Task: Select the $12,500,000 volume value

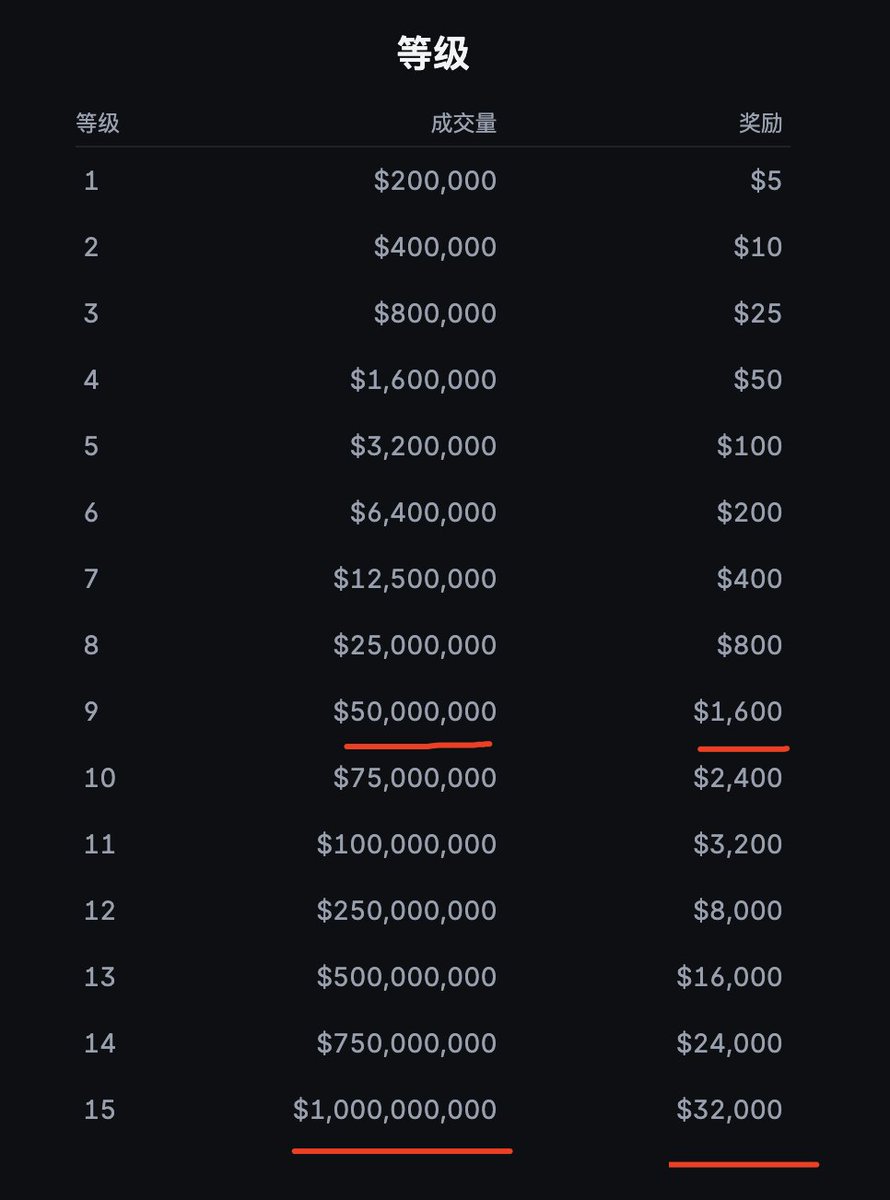Action: click(x=415, y=579)
